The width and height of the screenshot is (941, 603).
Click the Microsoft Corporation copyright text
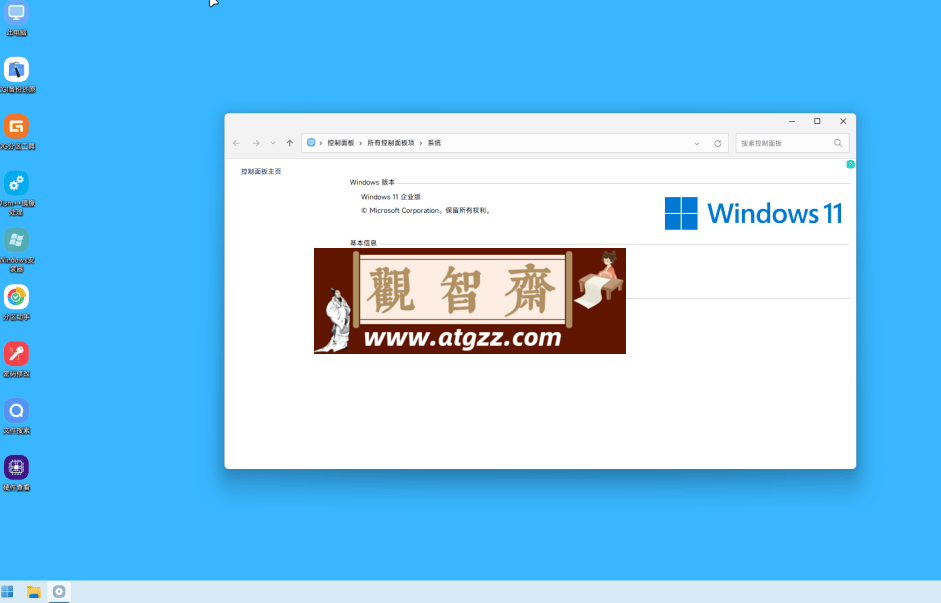pyautogui.click(x=425, y=210)
